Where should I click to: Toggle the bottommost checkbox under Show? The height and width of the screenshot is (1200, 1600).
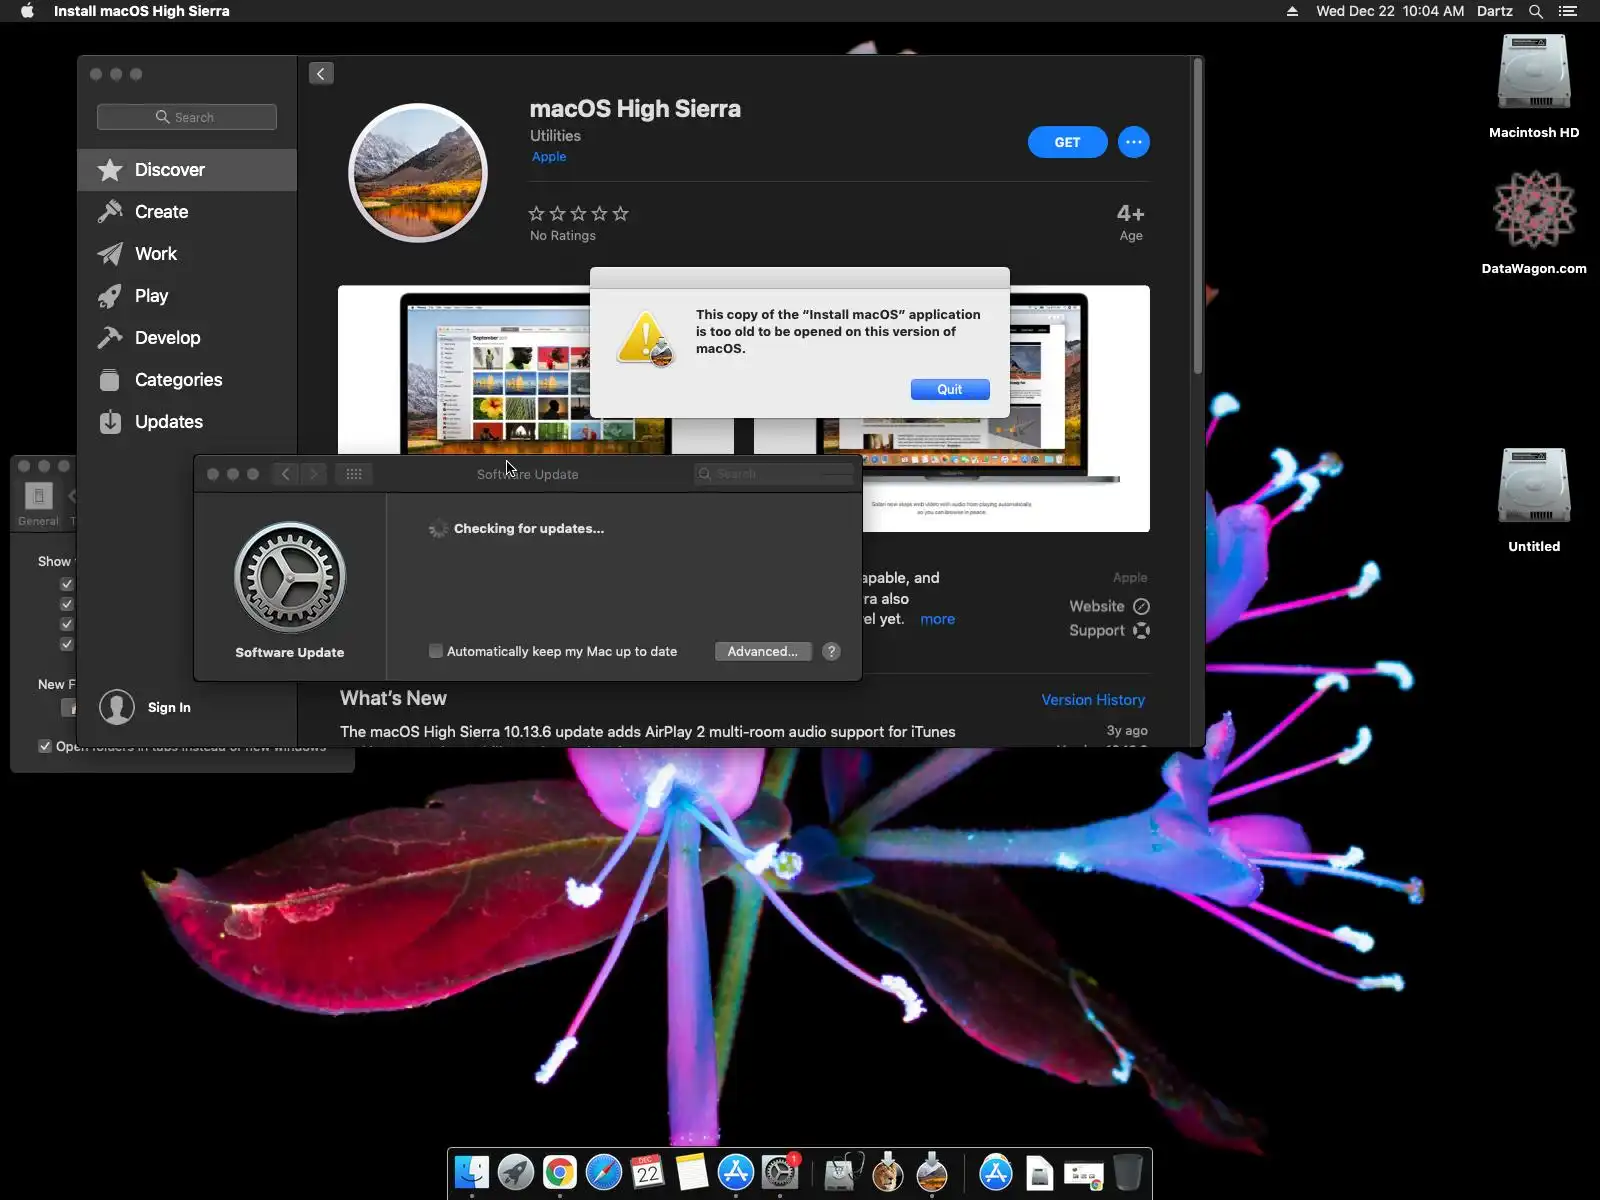[x=67, y=645]
